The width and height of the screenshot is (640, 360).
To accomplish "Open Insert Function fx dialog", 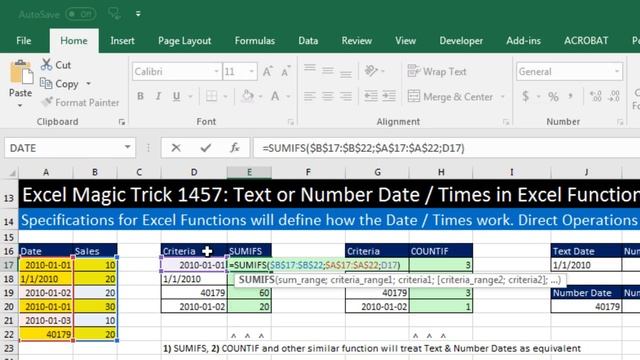I will [235, 148].
